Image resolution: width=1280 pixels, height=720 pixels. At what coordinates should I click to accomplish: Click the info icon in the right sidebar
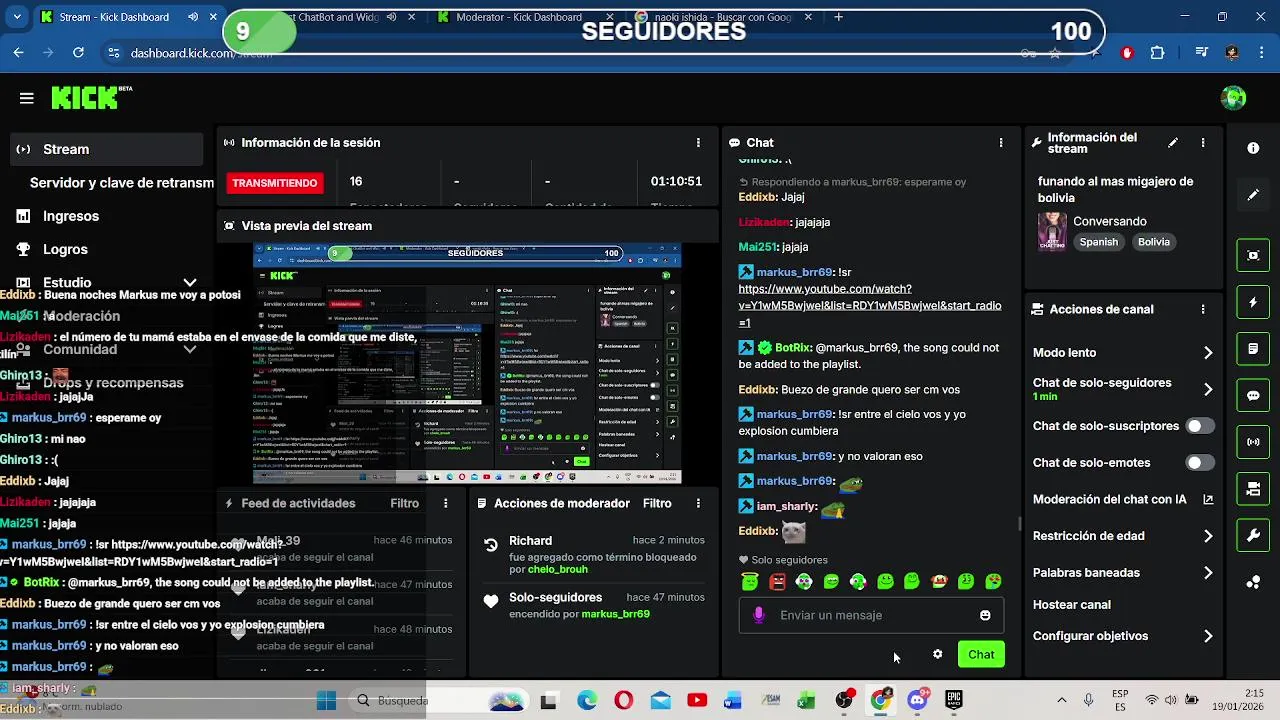pos(1253,148)
